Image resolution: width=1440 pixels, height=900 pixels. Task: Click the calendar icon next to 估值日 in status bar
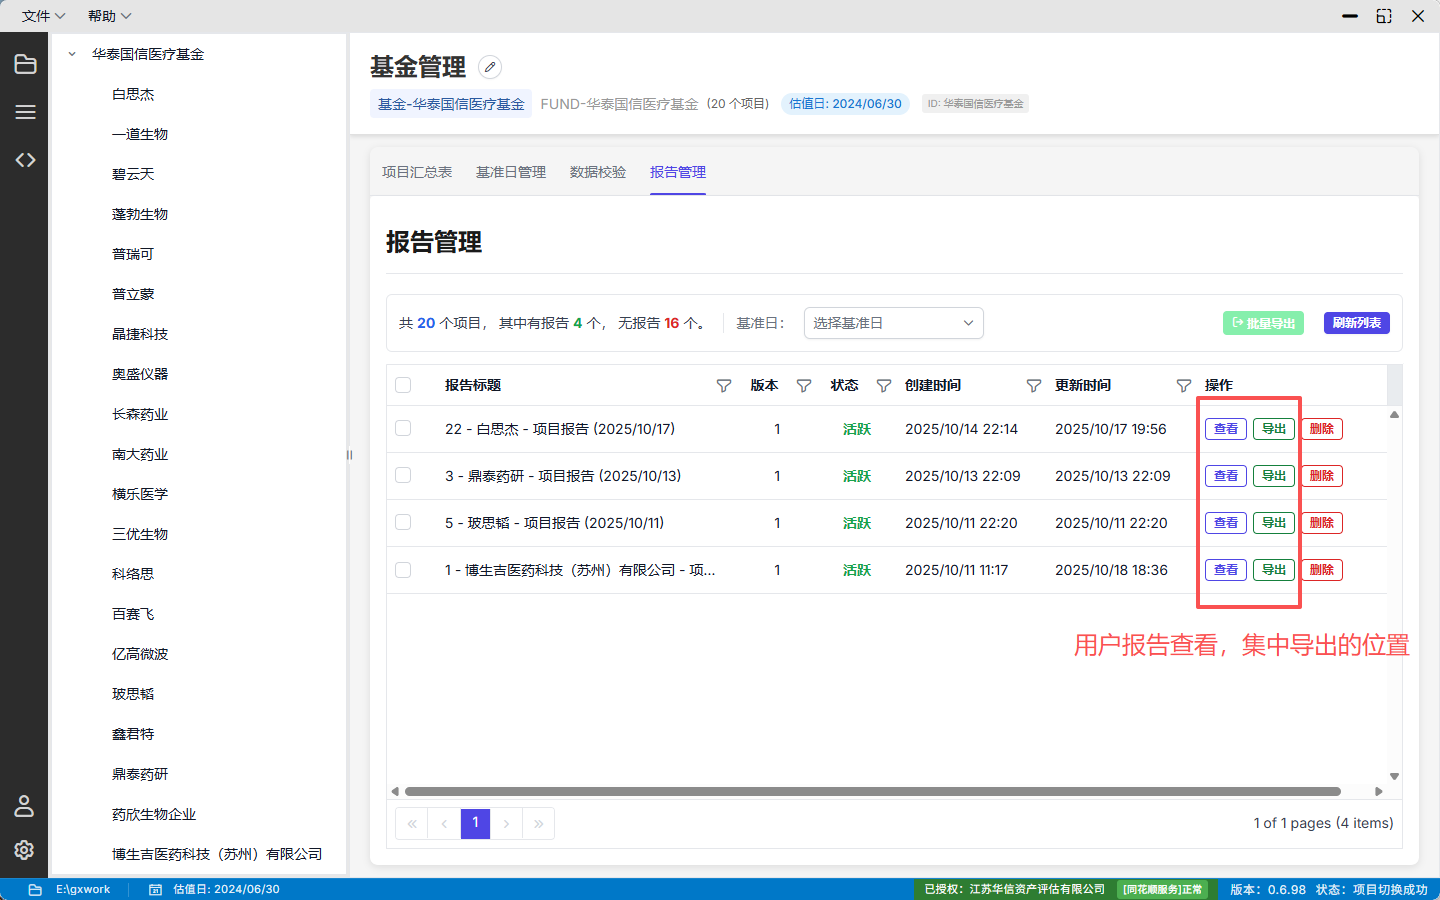(x=156, y=889)
